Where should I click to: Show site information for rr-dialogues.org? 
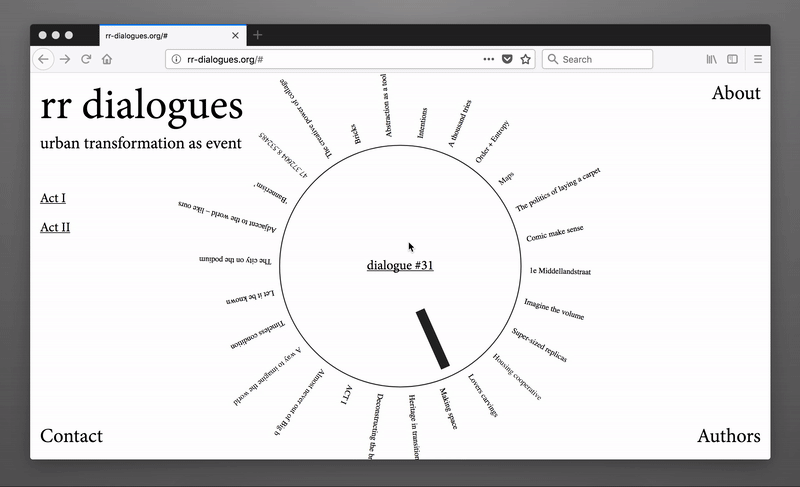tap(176, 60)
